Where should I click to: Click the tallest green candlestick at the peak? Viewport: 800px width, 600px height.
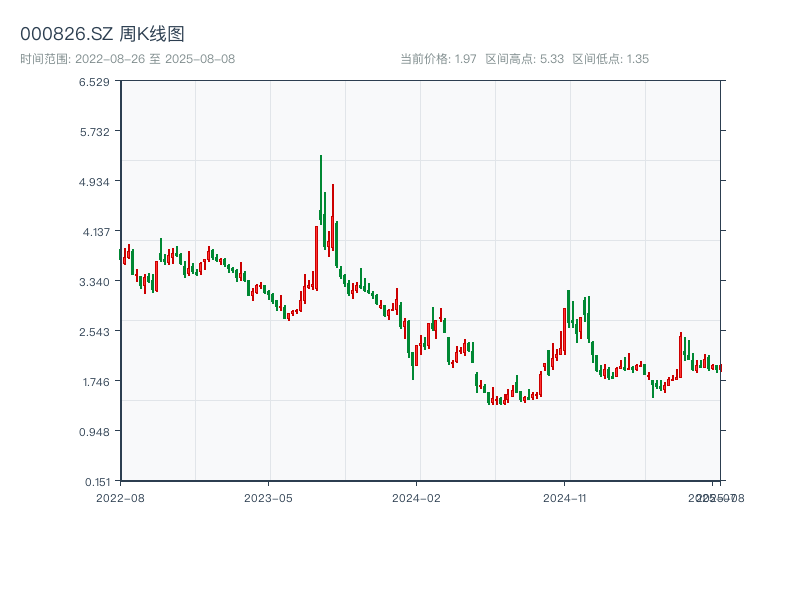coord(321,190)
